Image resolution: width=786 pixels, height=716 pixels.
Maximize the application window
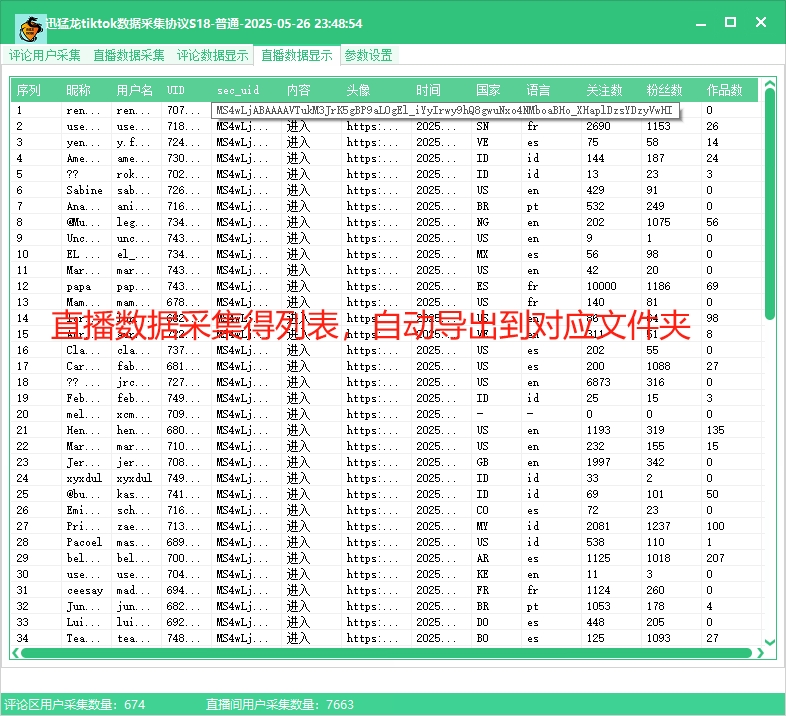tap(730, 23)
